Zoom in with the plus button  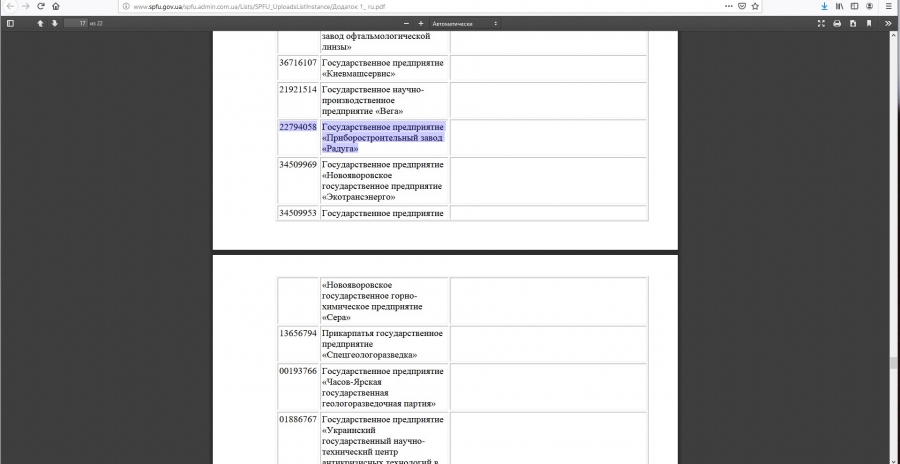(x=420, y=23)
